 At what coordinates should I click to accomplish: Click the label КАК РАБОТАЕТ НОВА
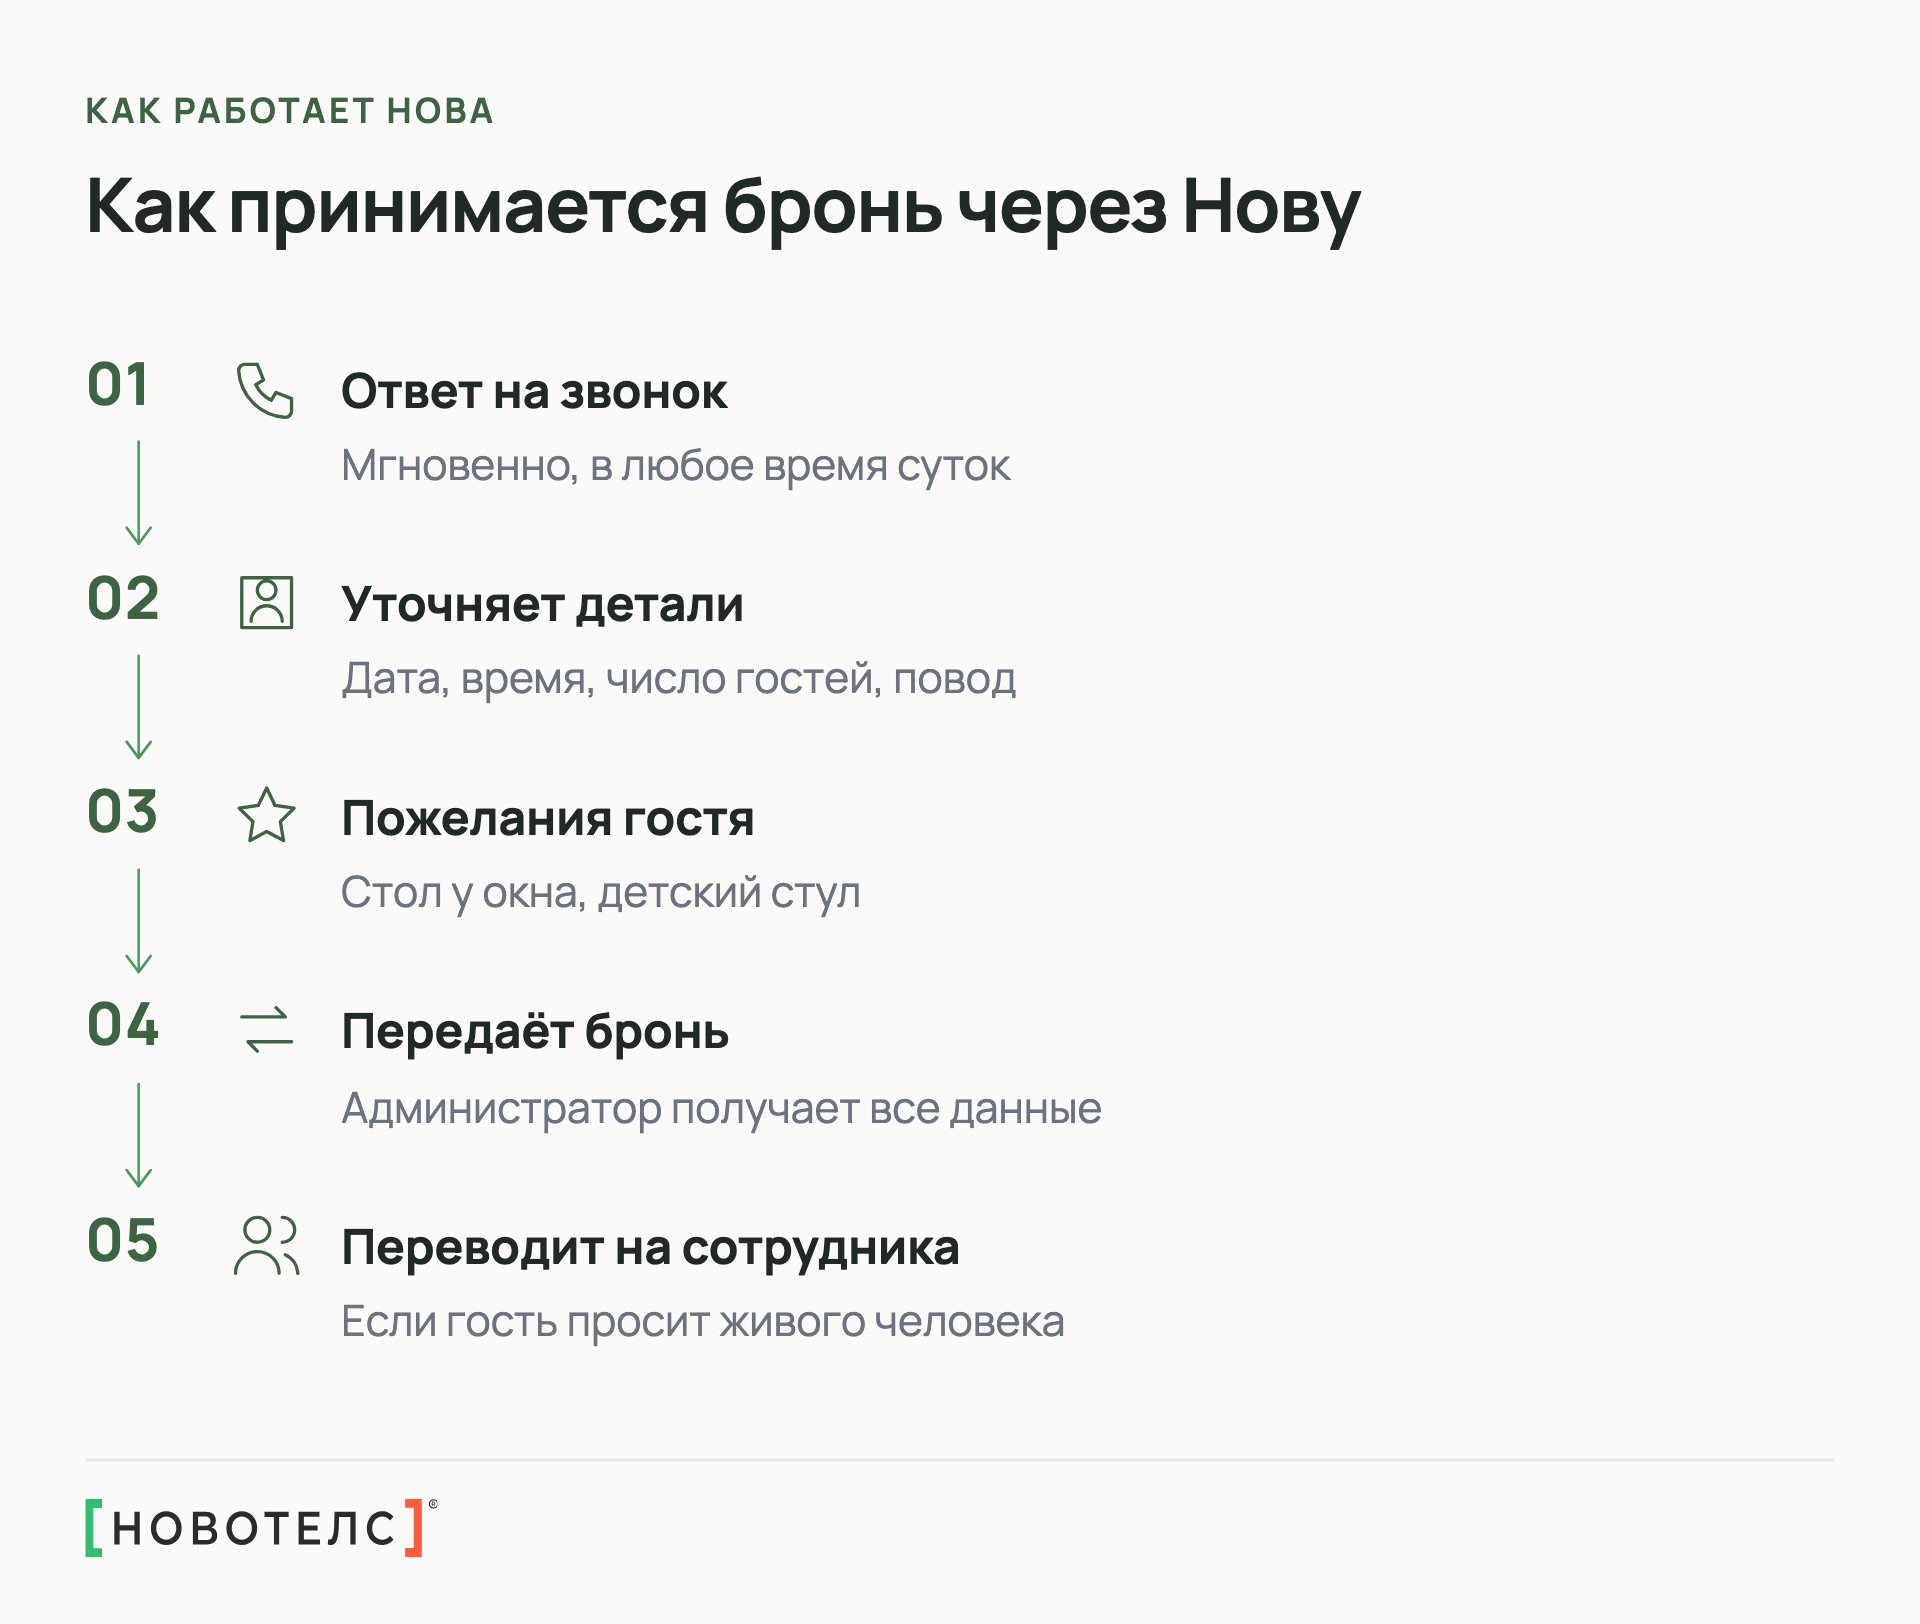coord(290,111)
